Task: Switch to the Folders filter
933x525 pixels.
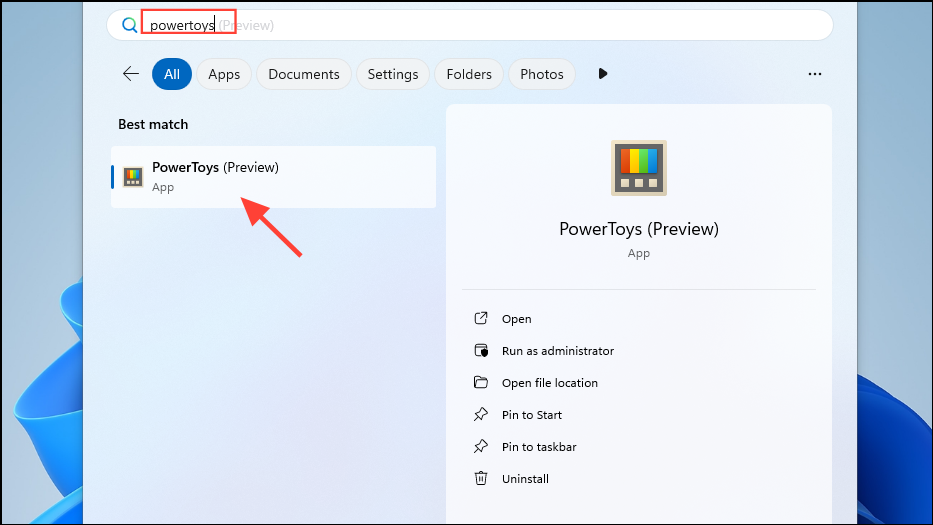Action: tap(469, 74)
